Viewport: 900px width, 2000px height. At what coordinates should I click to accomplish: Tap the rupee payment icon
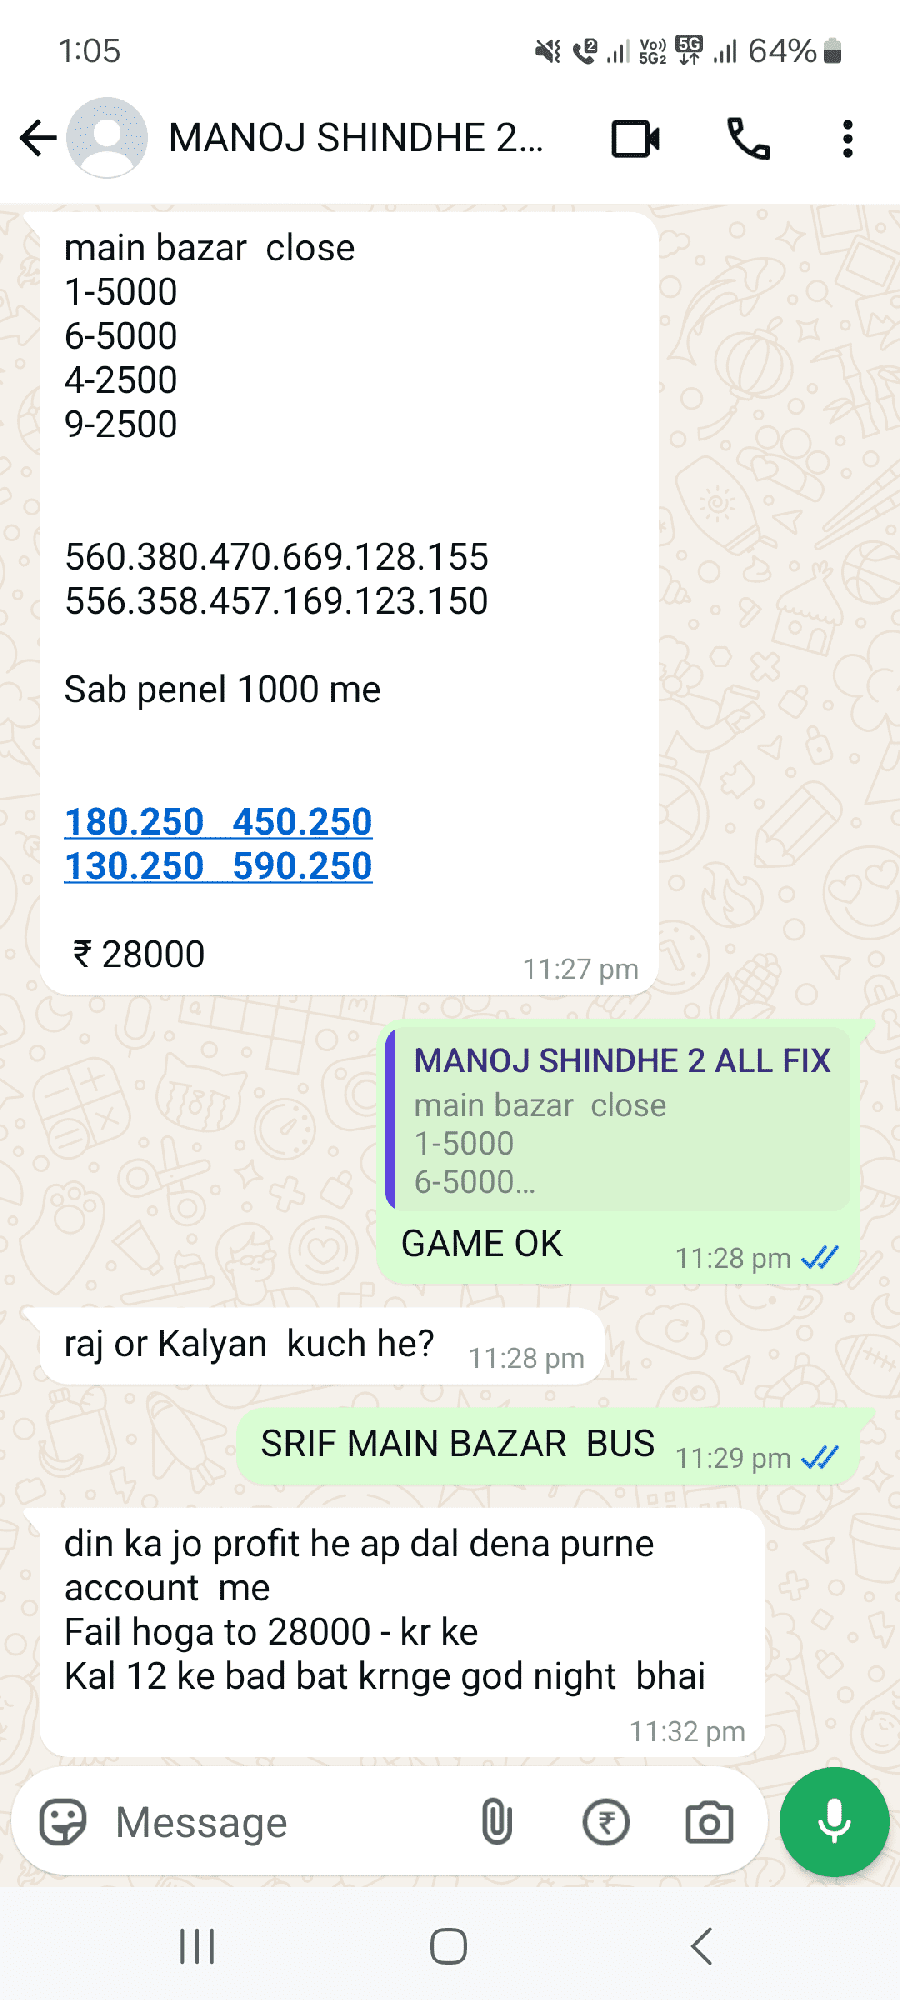click(606, 1822)
